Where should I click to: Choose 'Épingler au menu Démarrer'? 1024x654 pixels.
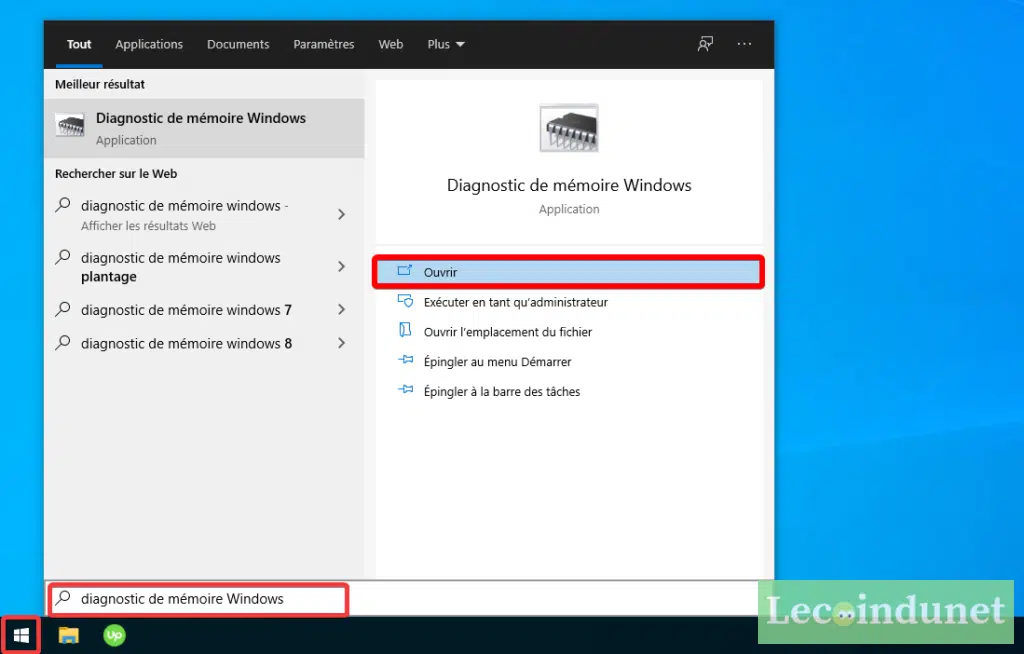pos(568,361)
